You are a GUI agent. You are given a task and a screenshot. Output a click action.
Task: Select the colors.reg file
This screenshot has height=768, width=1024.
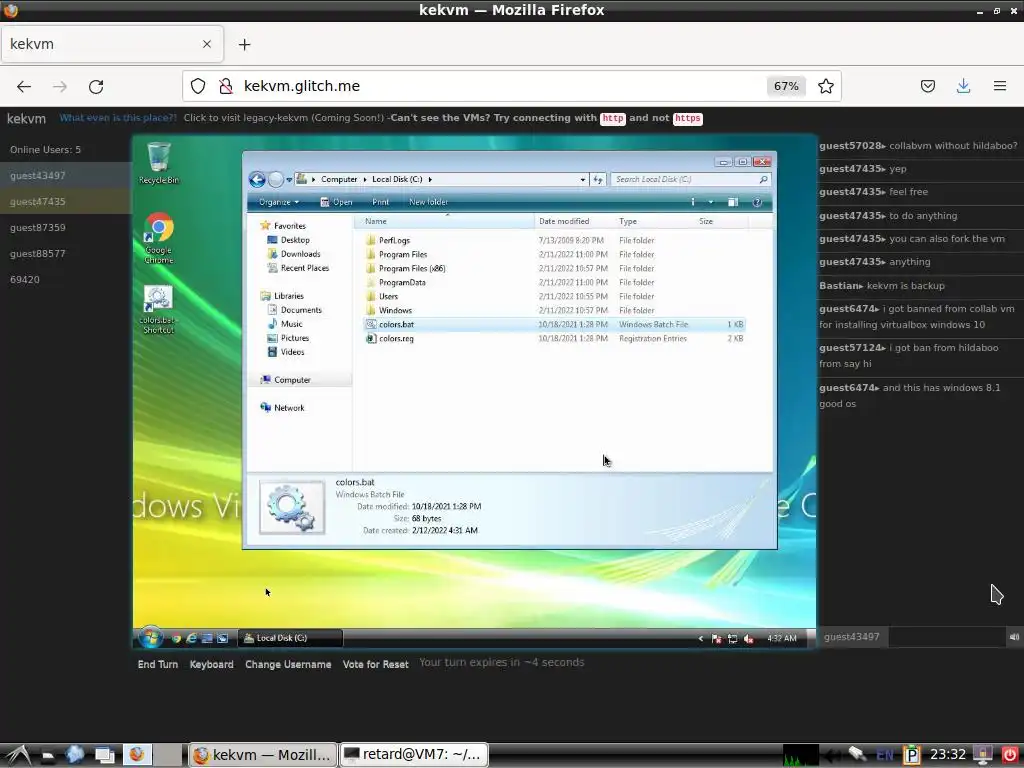coord(390,339)
